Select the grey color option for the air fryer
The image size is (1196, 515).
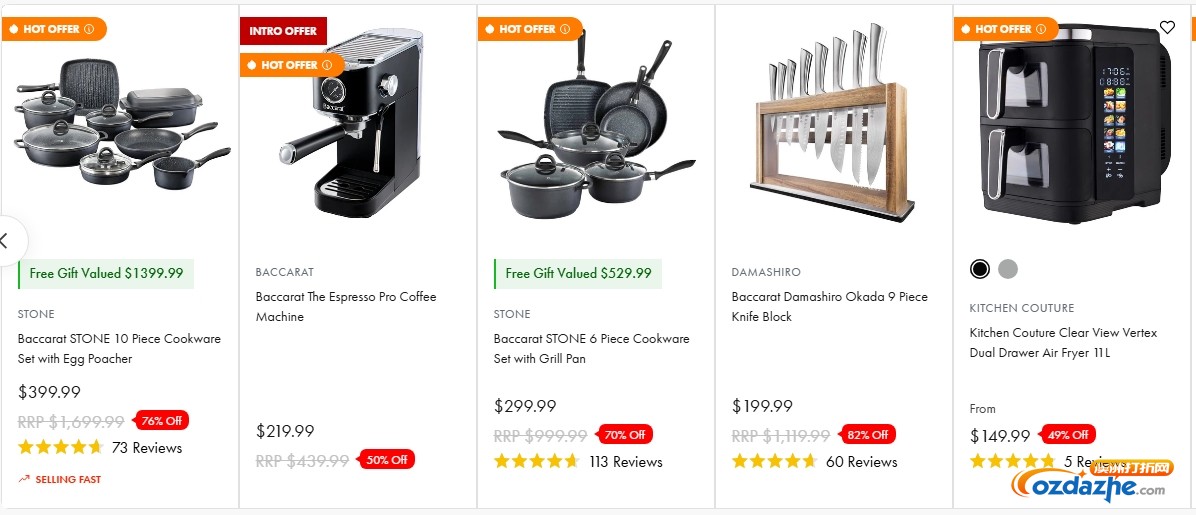click(1008, 269)
